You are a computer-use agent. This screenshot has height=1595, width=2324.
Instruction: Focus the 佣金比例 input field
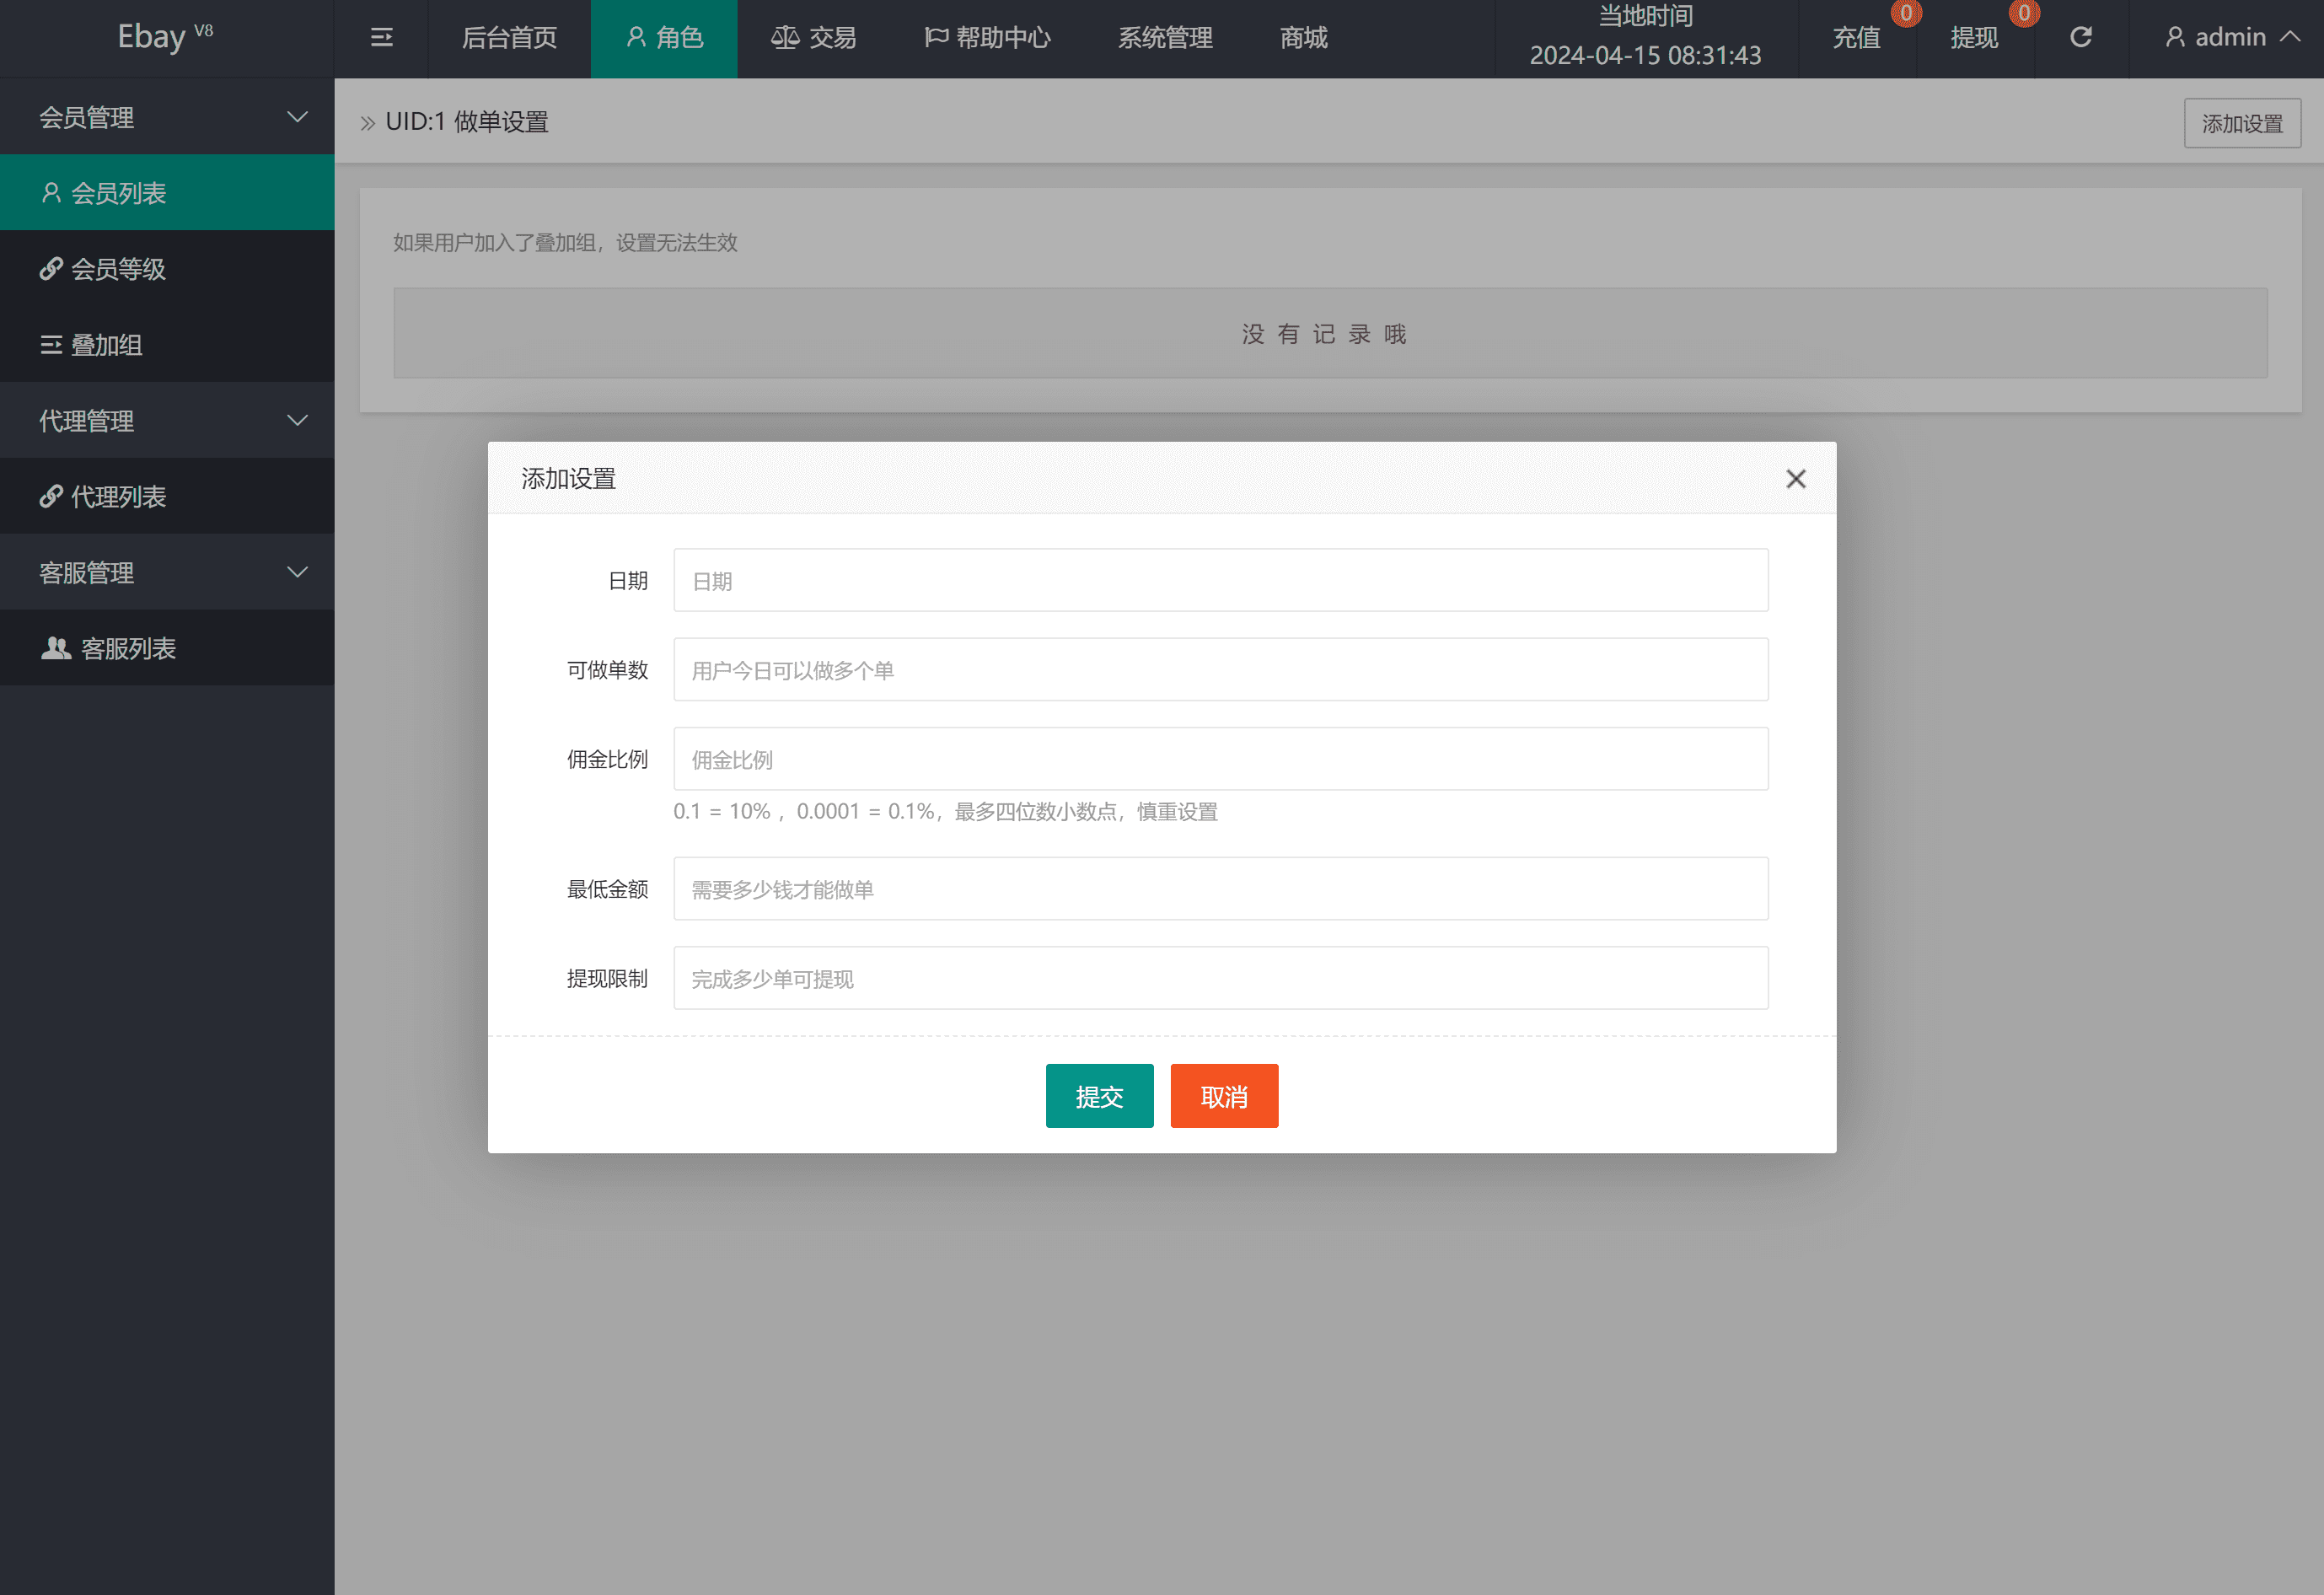pyautogui.click(x=1221, y=759)
